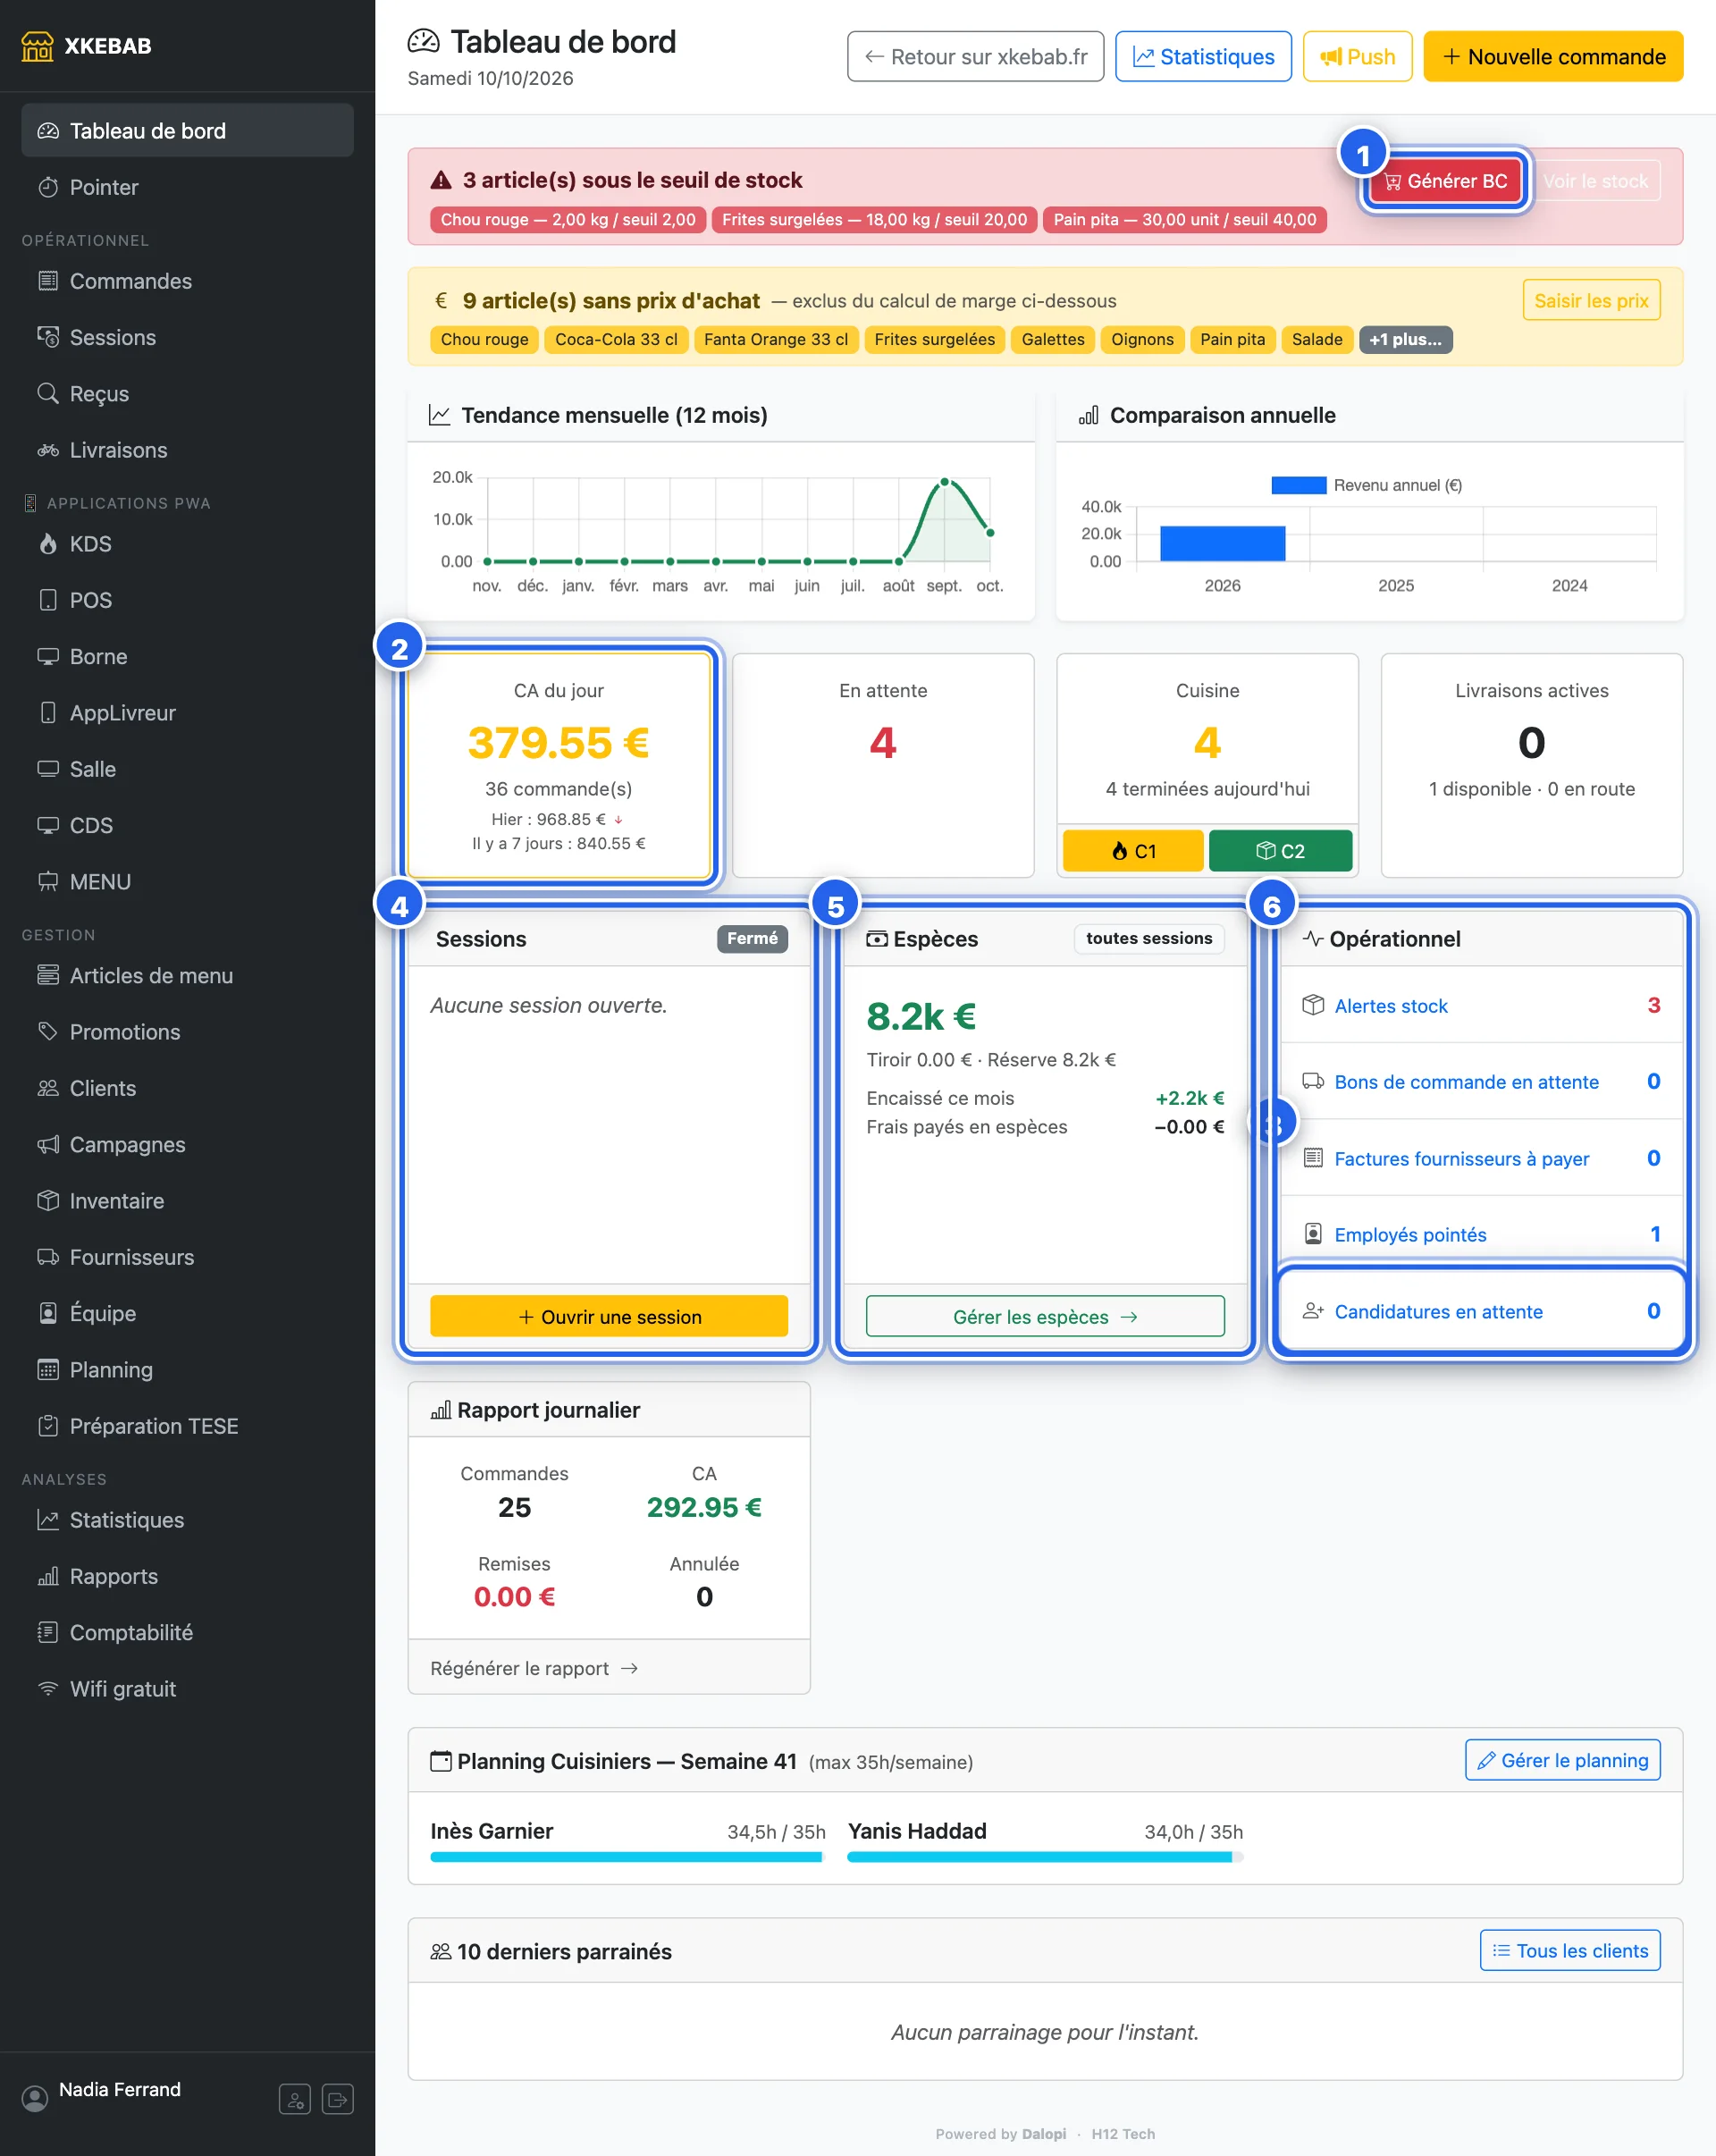Open the C2 kitchen button
This screenshot has height=2156, width=1716.
[1280, 851]
